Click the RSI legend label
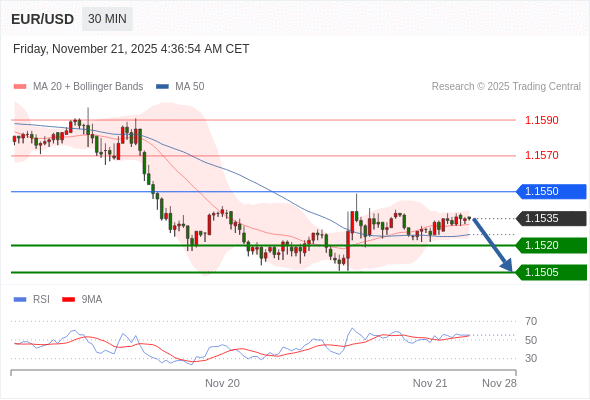The width and height of the screenshot is (590, 400). click(x=41, y=300)
